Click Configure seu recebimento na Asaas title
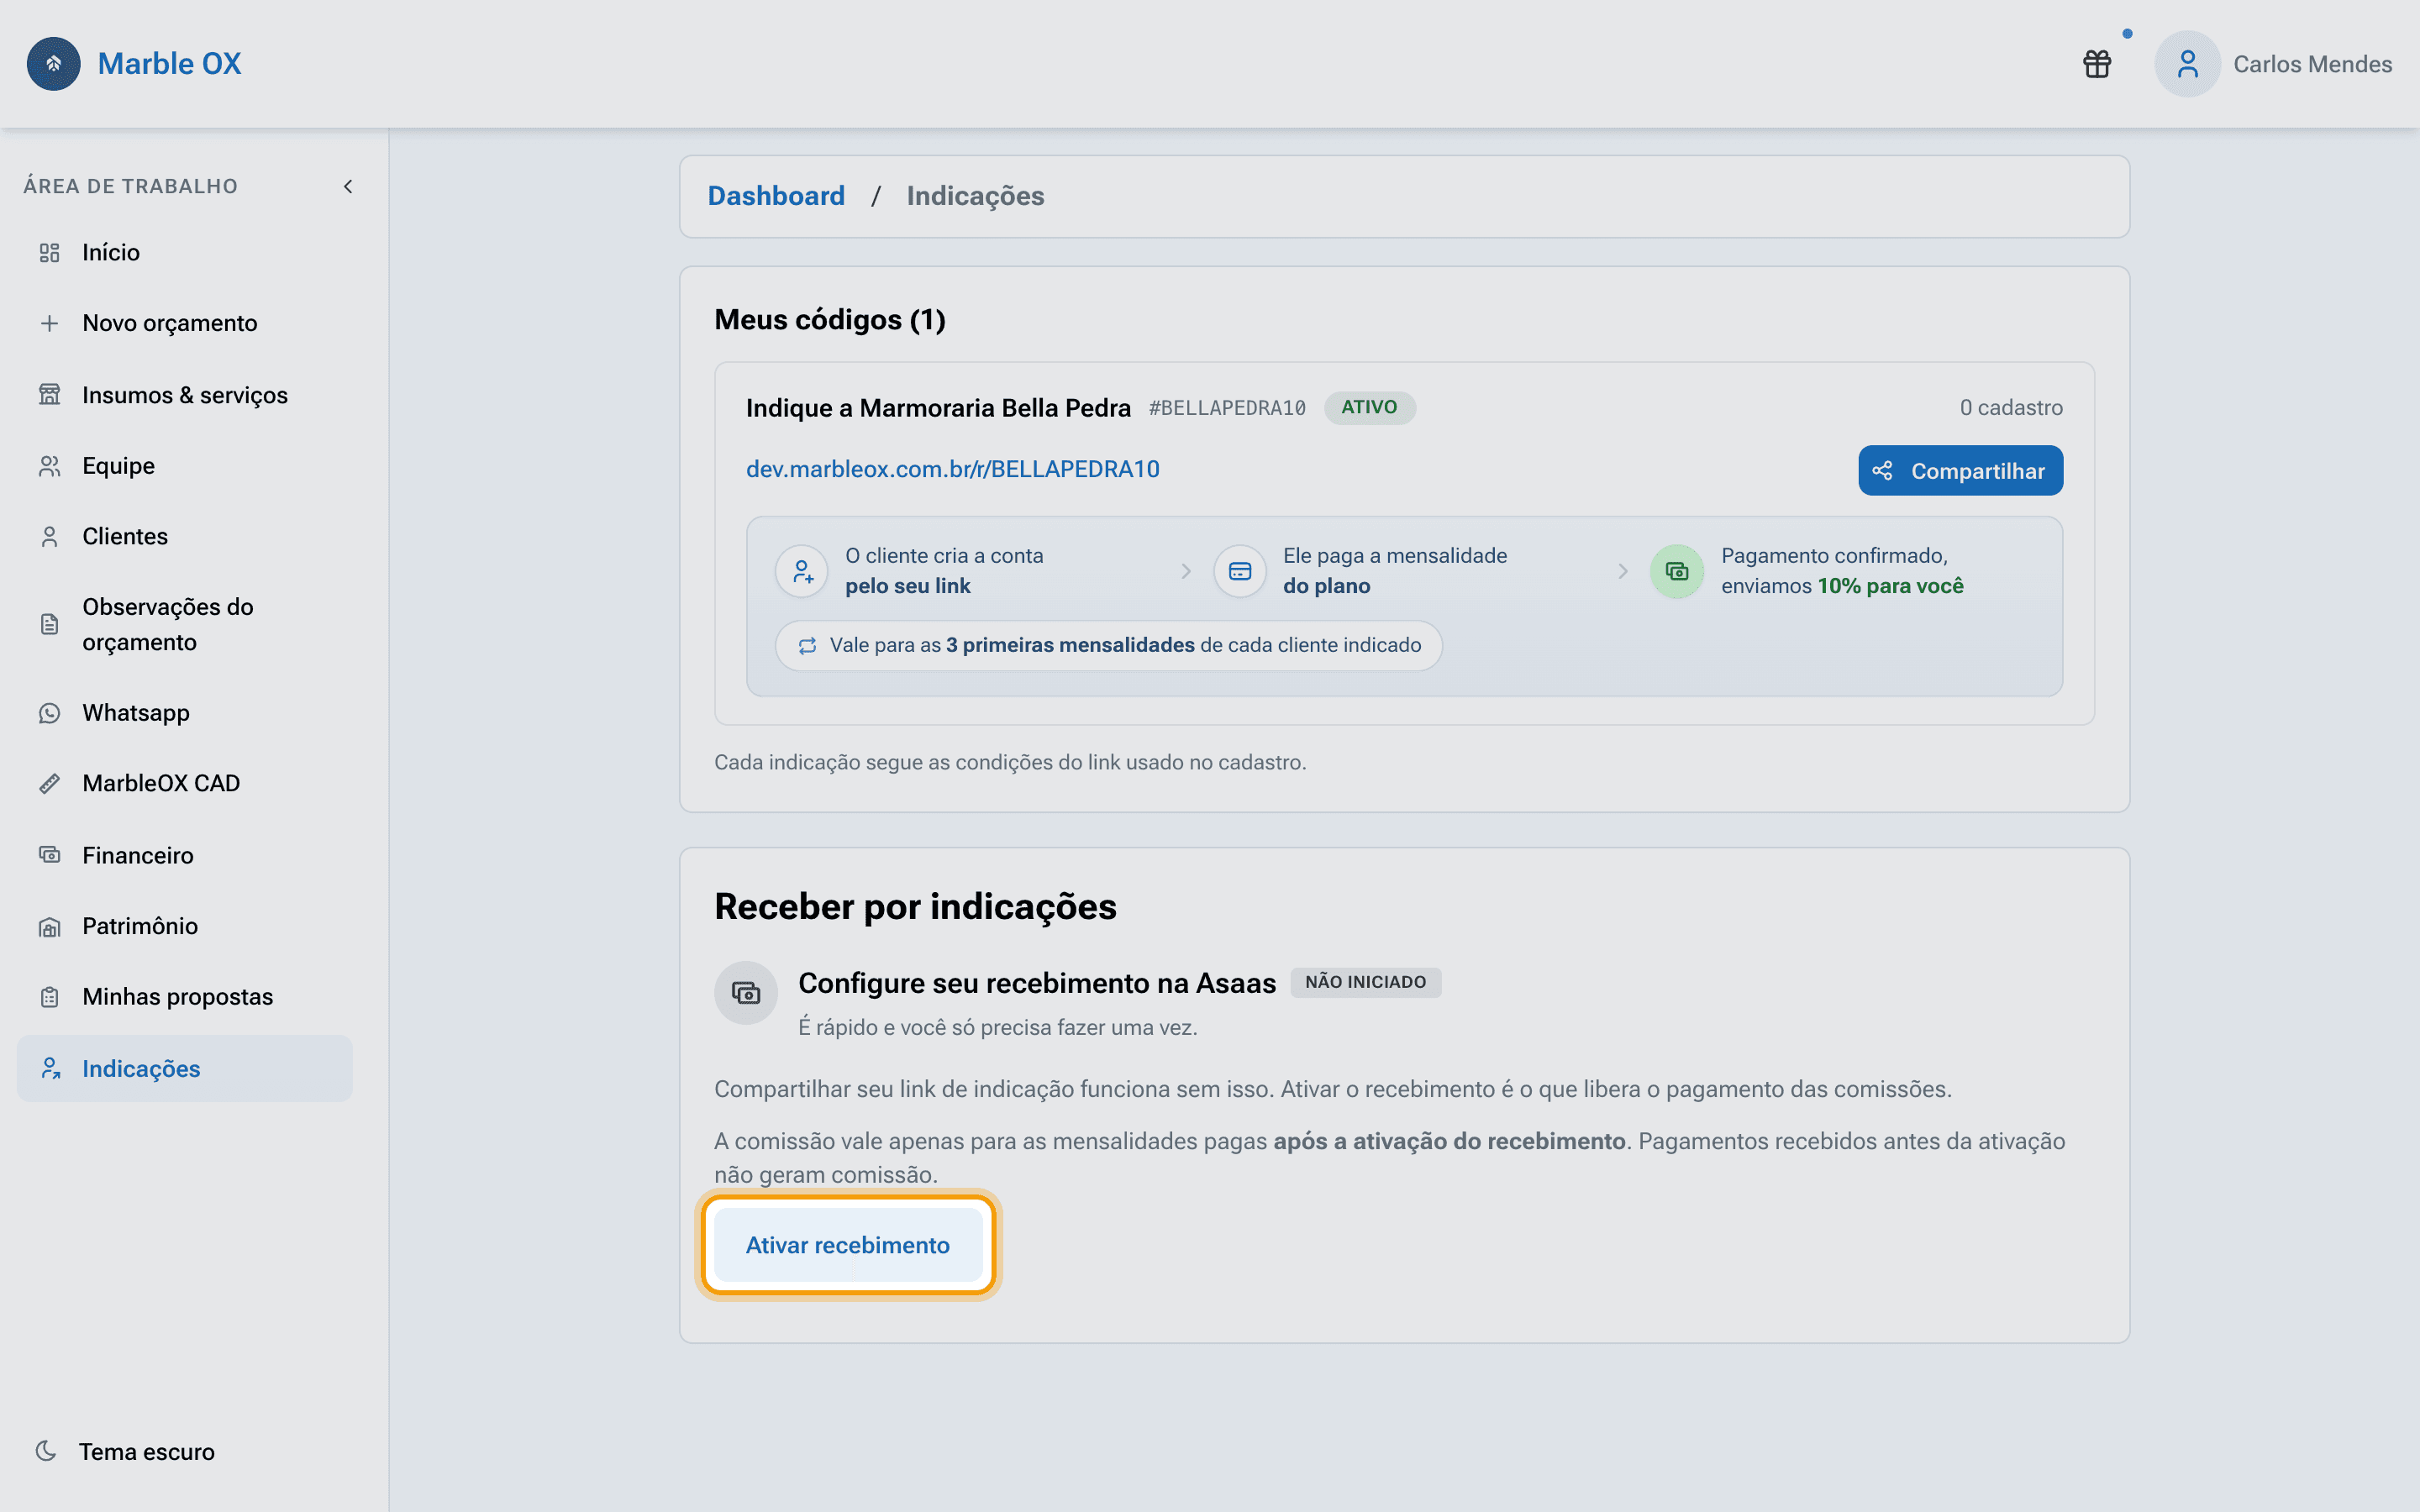Screen dimensions: 2420x1512 click(x=1037, y=983)
